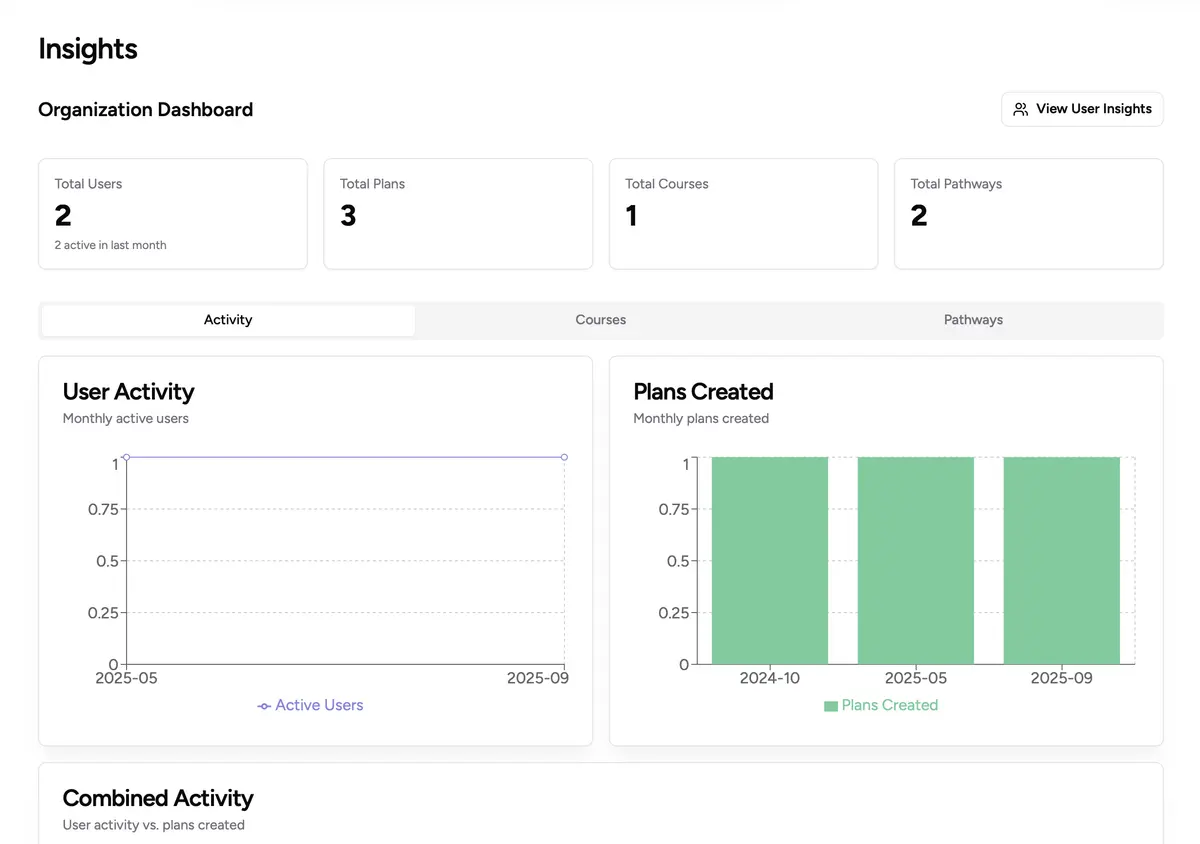The width and height of the screenshot is (1200, 844).
Task: Click the users icon on View User Insights button
Action: coord(1020,108)
